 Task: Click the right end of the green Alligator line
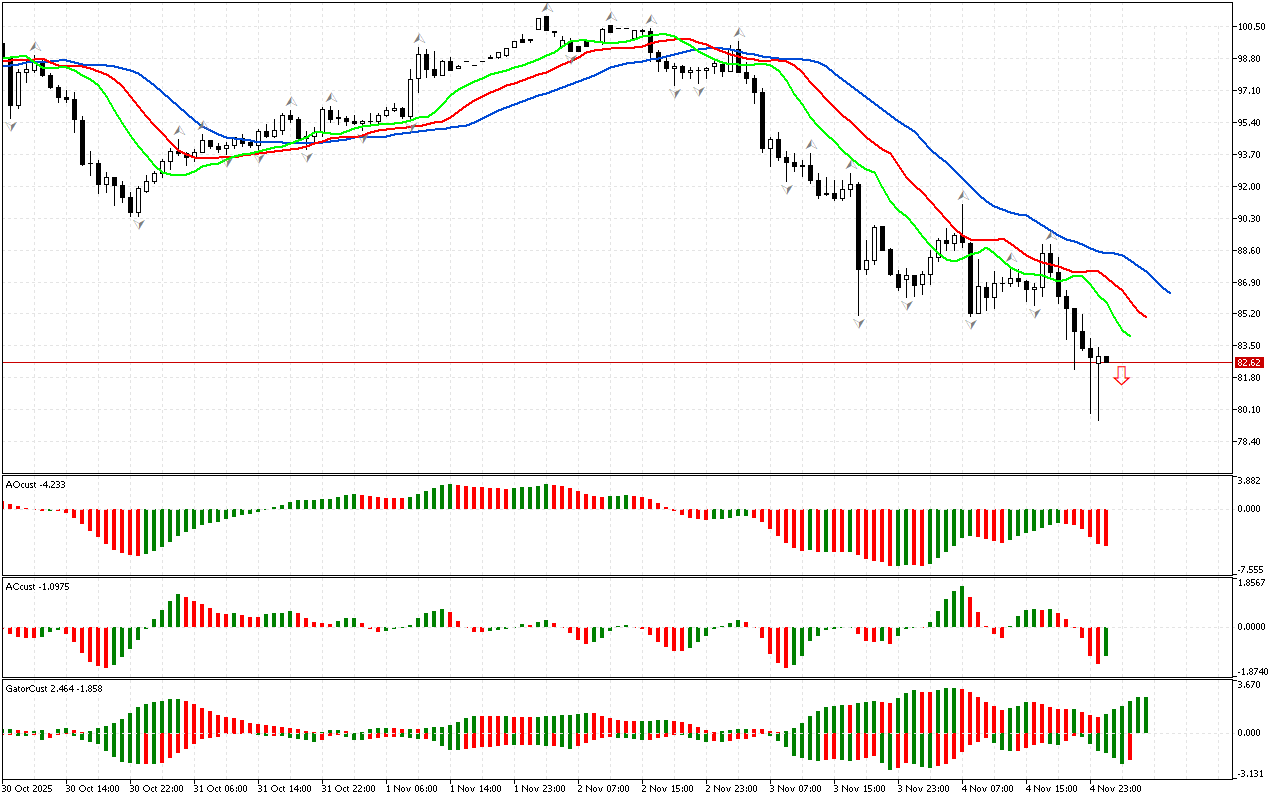(1129, 336)
